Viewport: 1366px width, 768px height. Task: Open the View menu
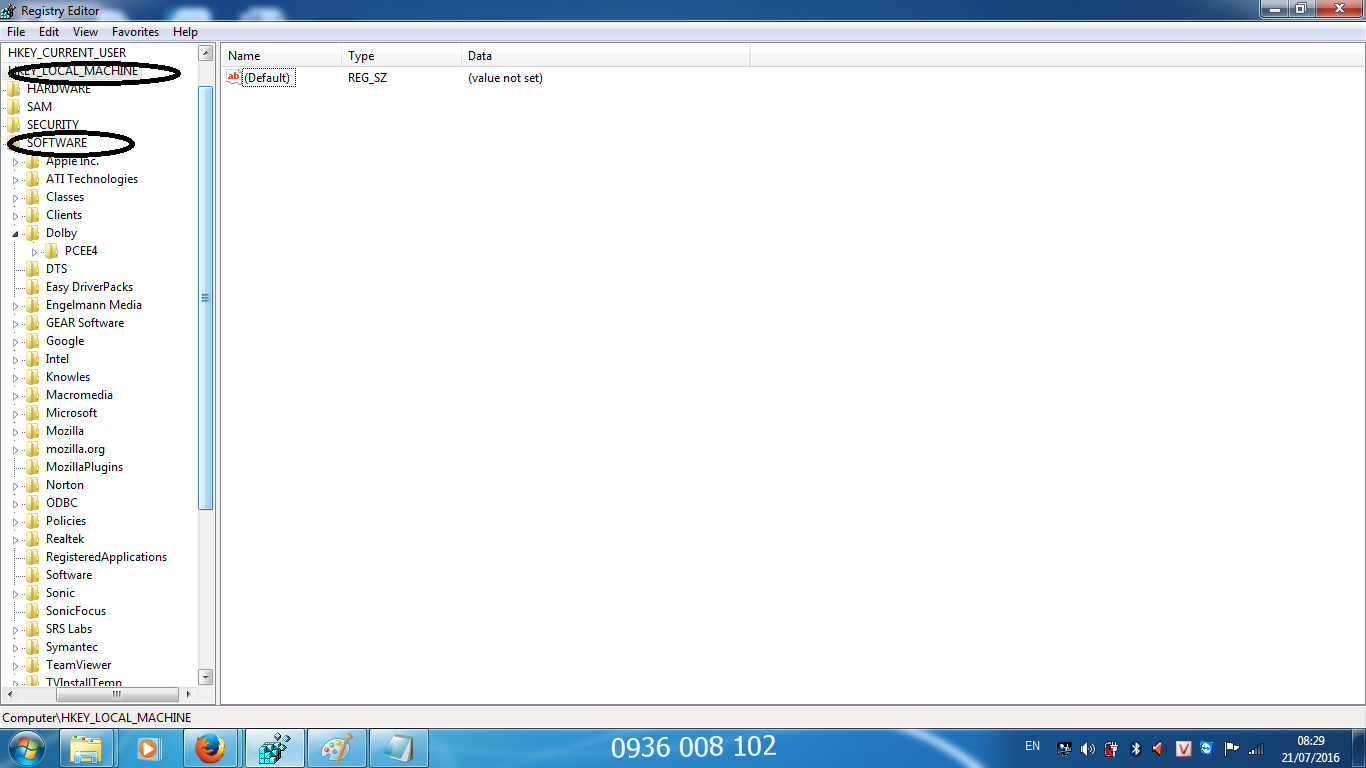(85, 32)
